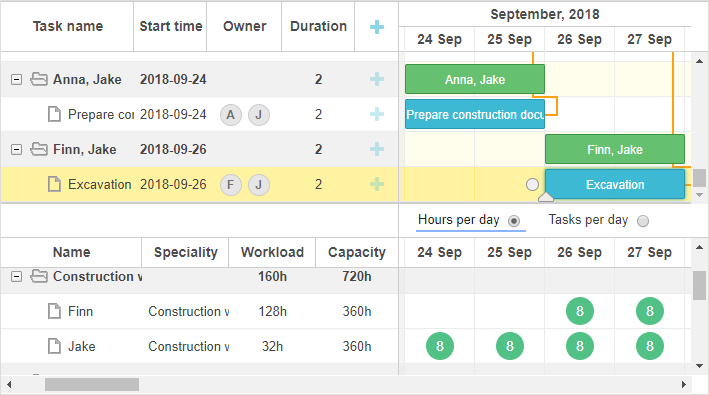This screenshot has width=709, height=395.
Task: Click start date 2018-09-26 of Excavation
Action: click(x=173, y=184)
